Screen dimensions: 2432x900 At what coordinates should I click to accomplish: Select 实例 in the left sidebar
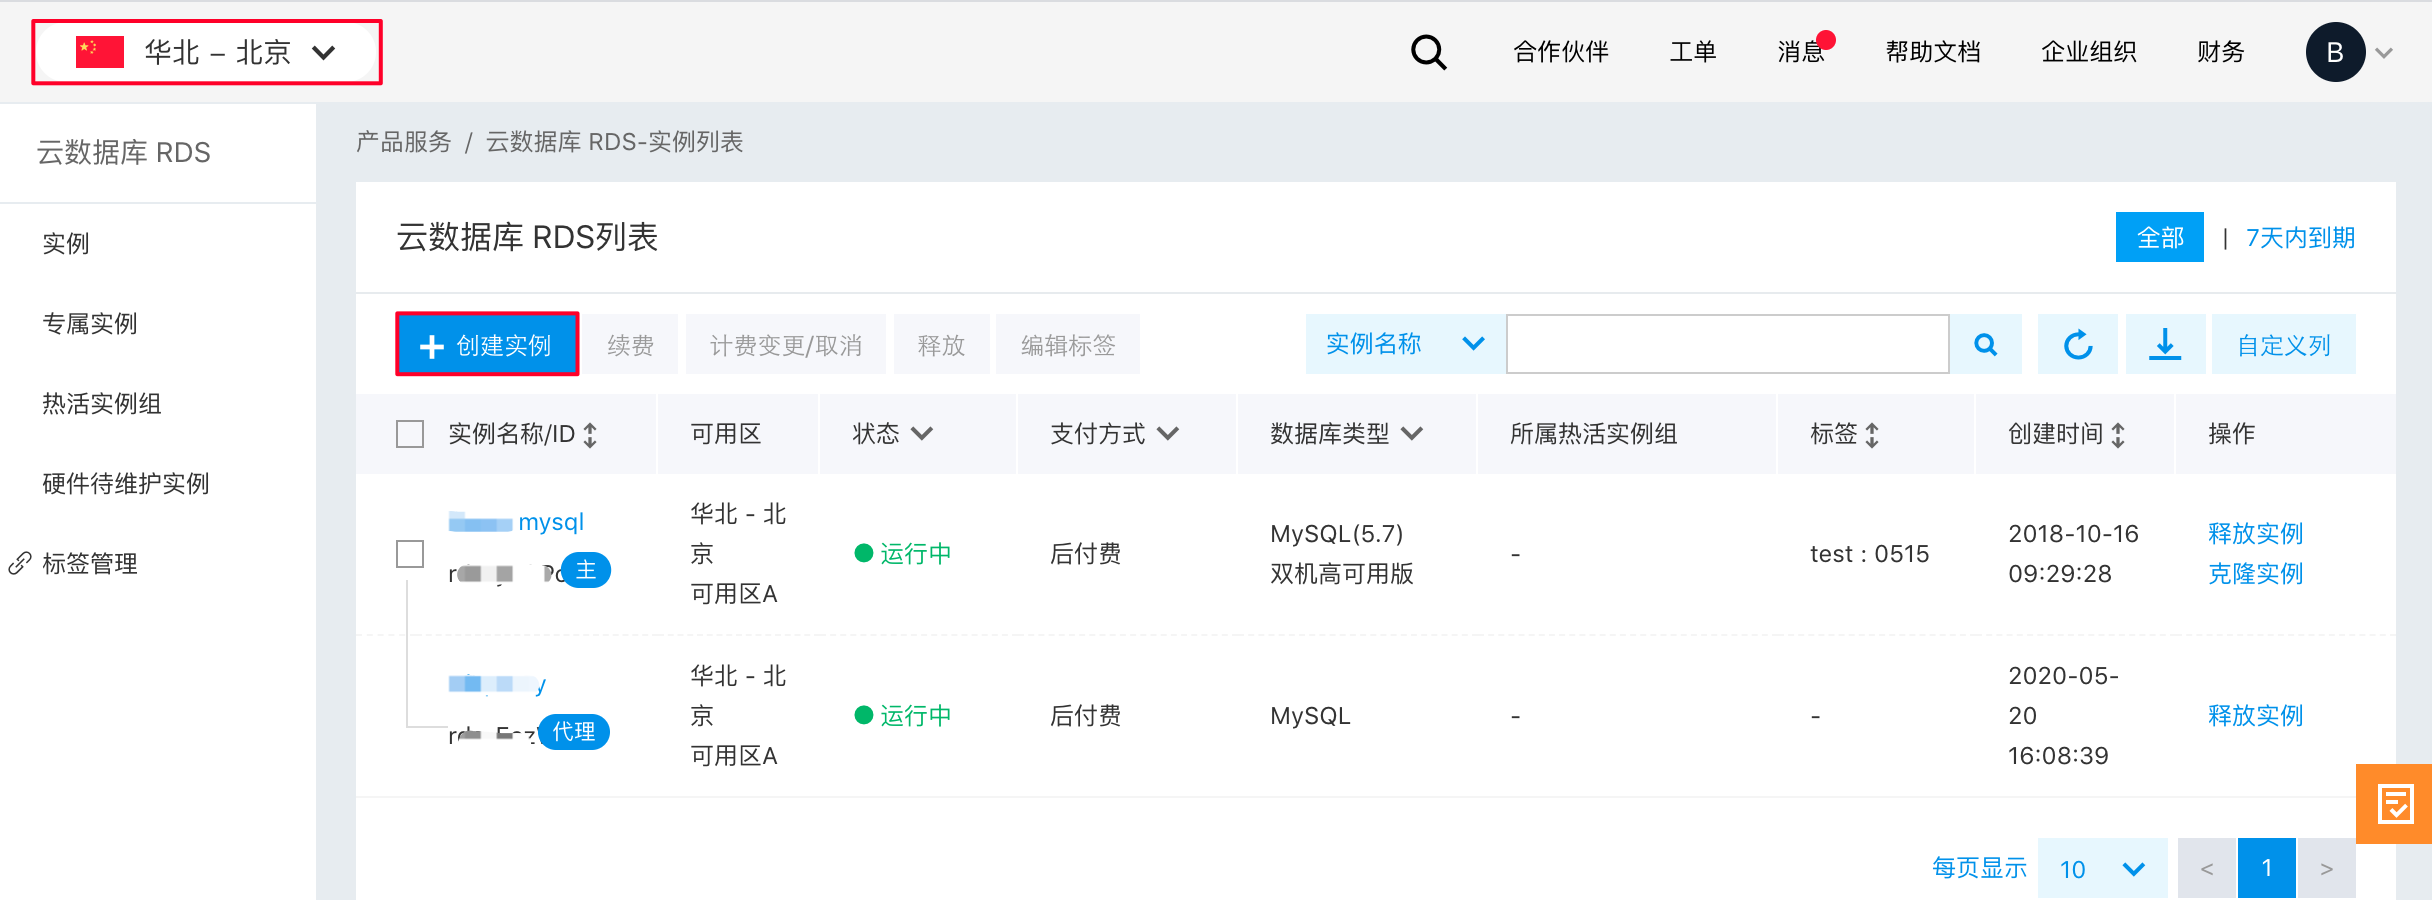66,244
